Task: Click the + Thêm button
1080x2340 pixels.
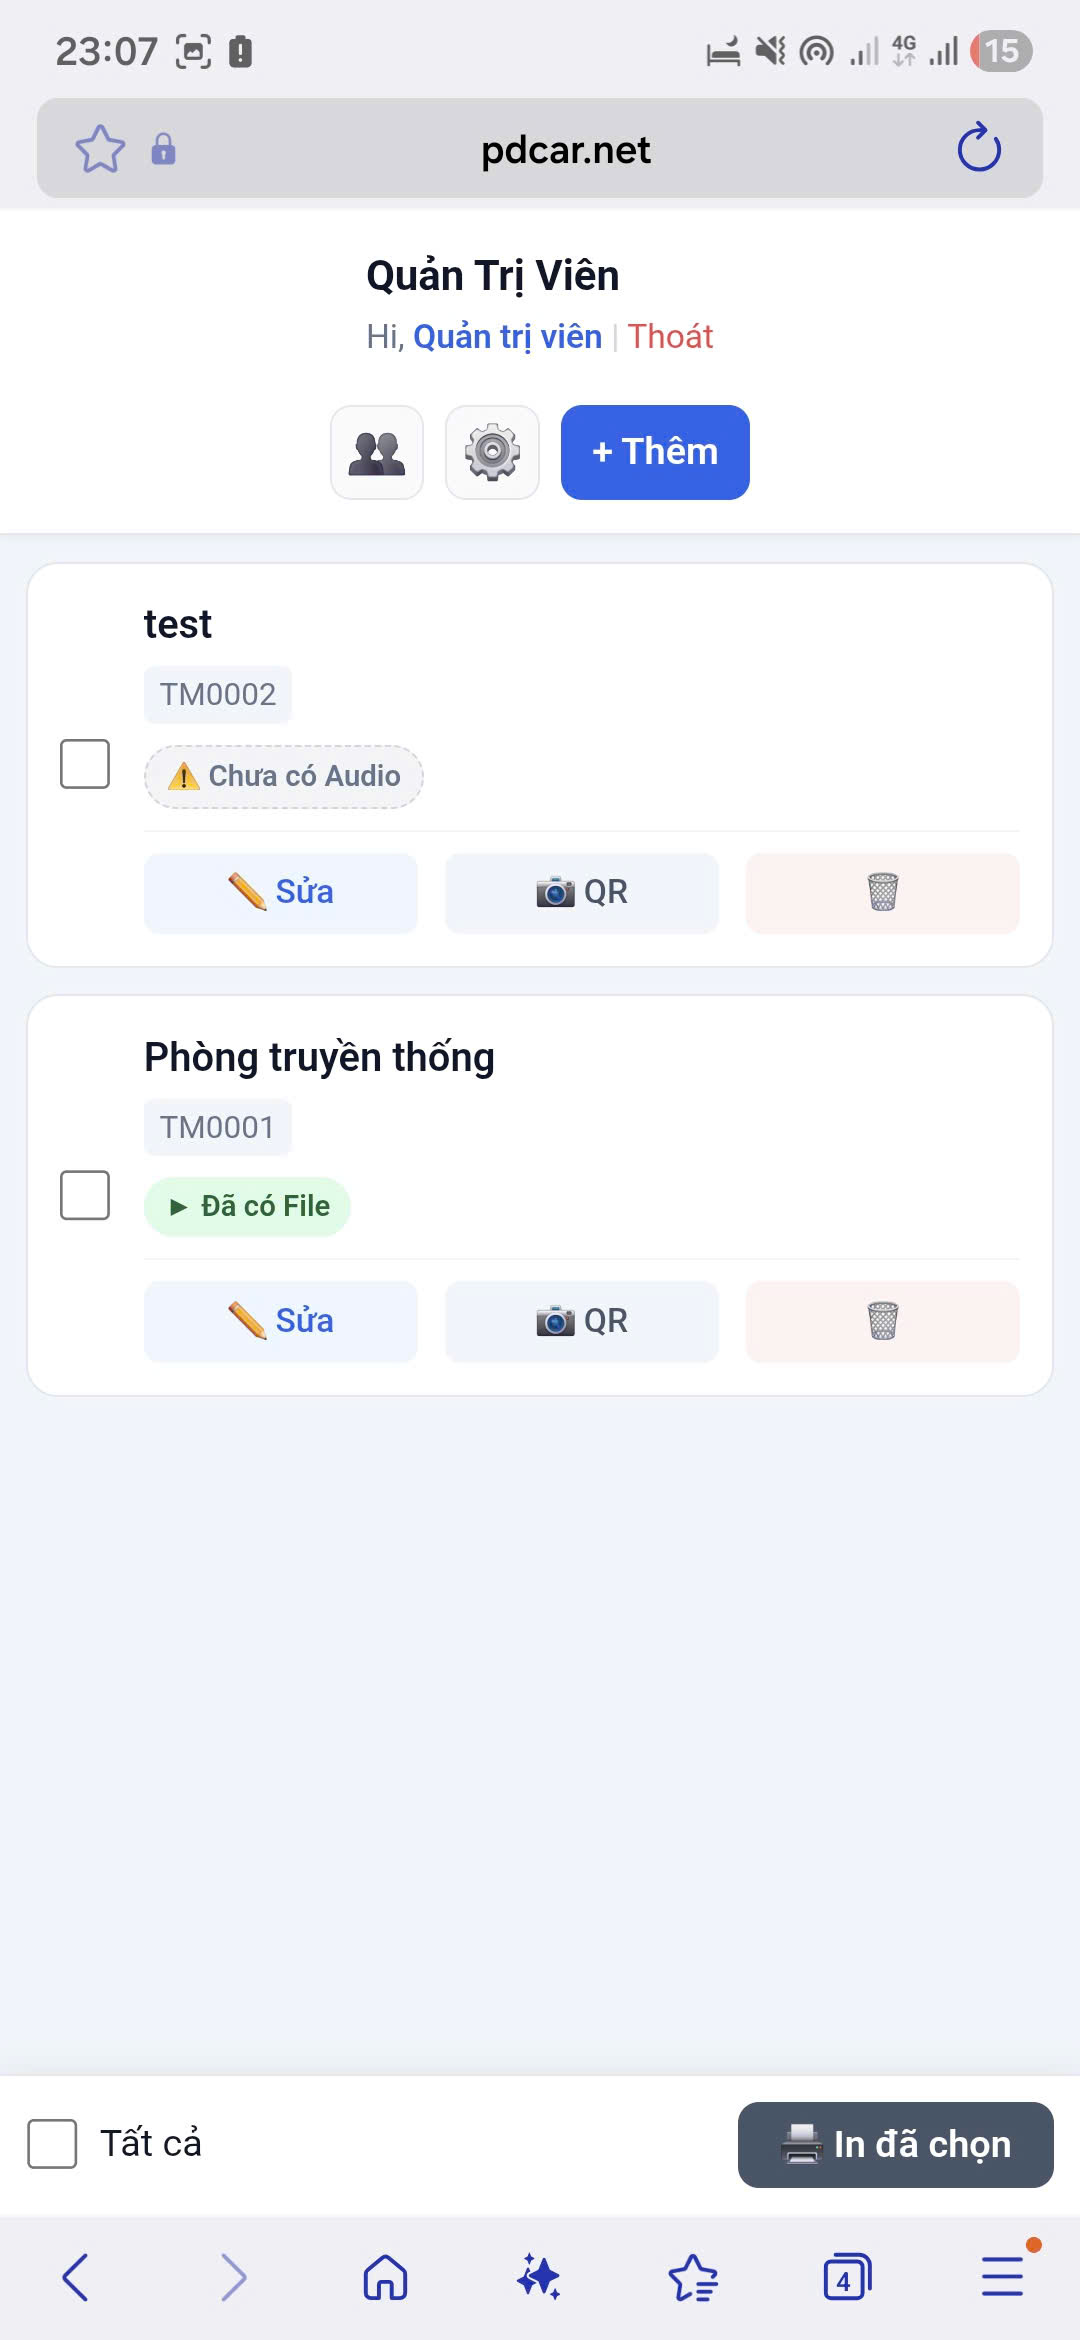Action: (655, 452)
